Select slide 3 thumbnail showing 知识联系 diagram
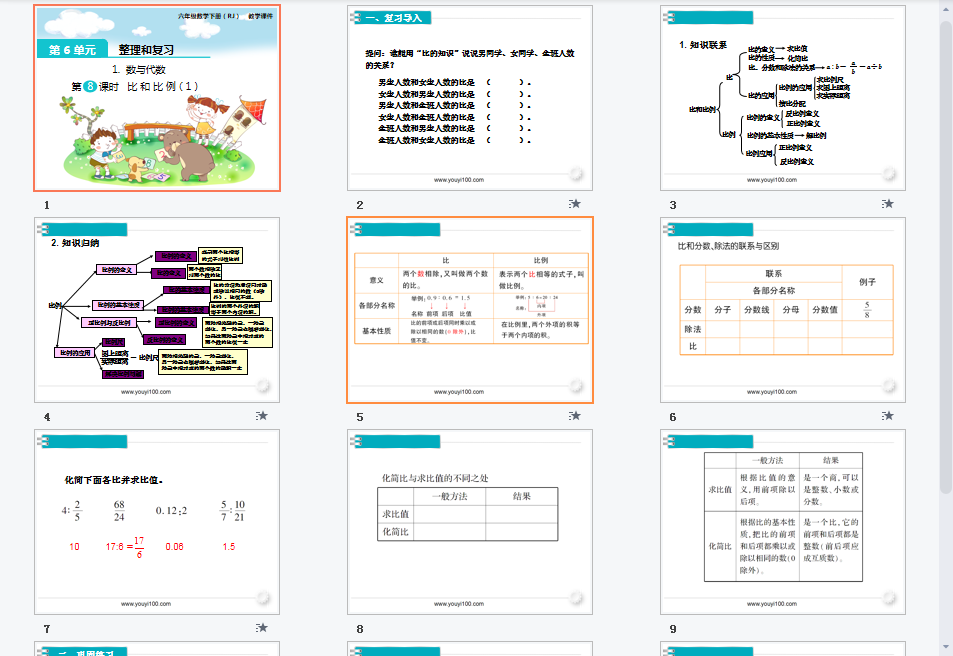Viewport: 953px width, 656px height. click(783, 98)
